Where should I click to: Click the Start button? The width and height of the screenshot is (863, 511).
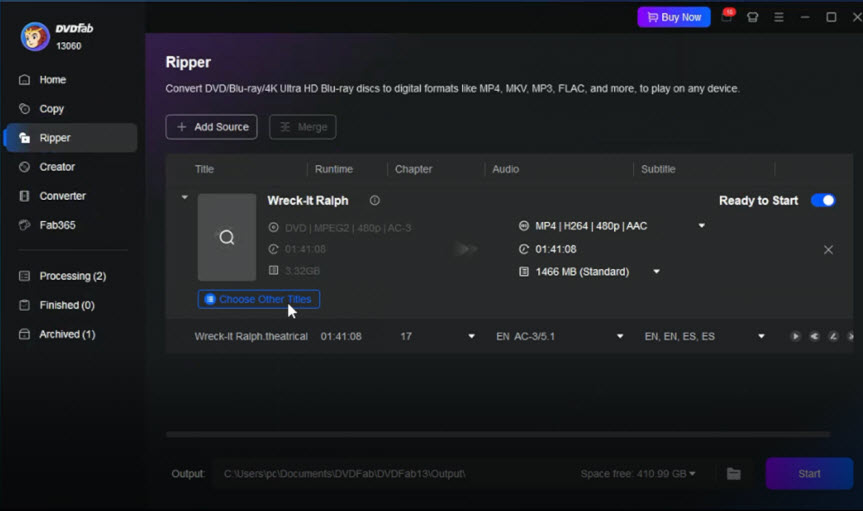pyautogui.click(x=809, y=474)
